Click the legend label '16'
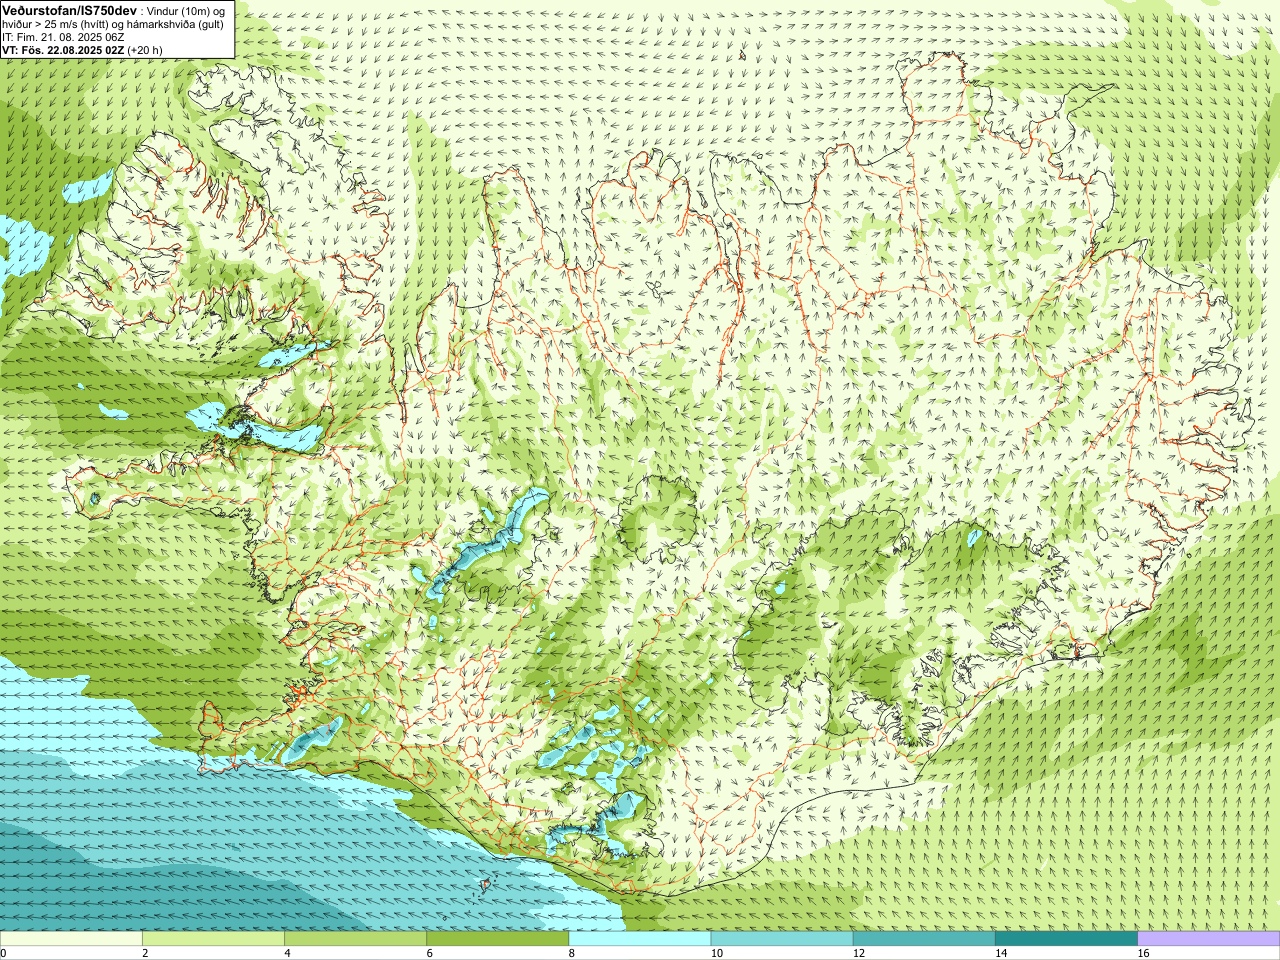This screenshot has height=960, width=1280. click(x=1143, y=953)
